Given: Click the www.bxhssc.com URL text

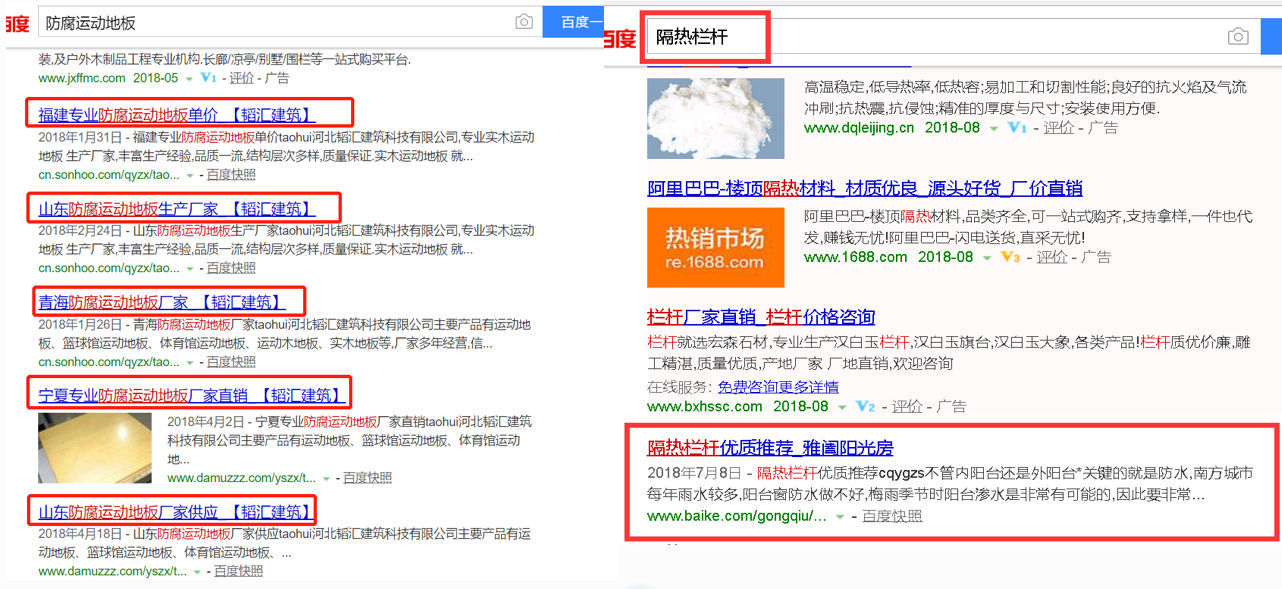Looking at the screenshot, I should pos(705,407).
